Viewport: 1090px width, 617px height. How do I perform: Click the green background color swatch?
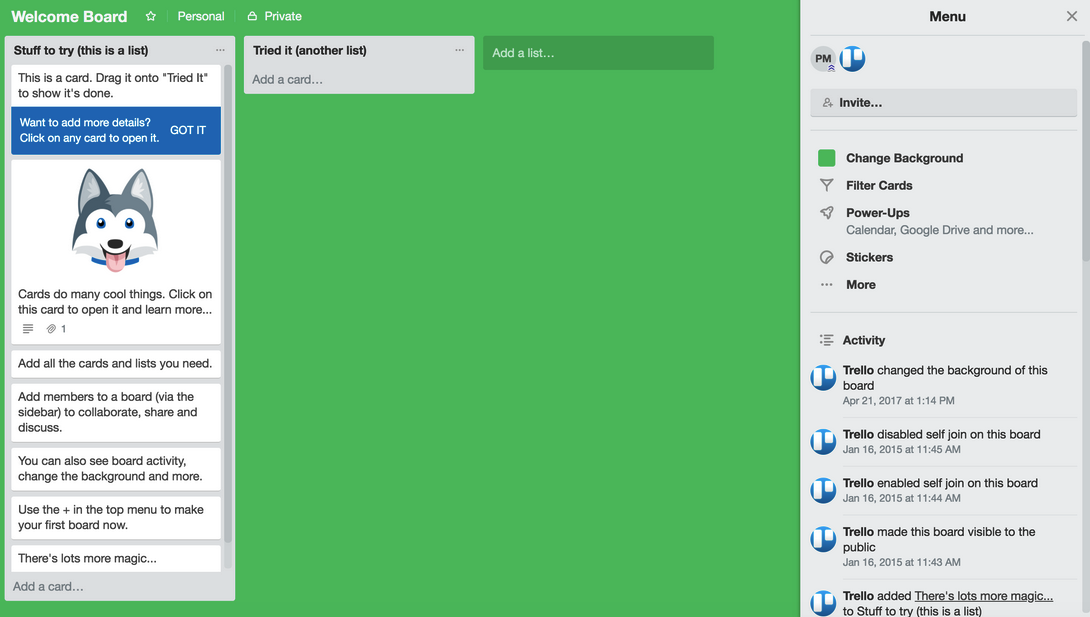[827, 158]
